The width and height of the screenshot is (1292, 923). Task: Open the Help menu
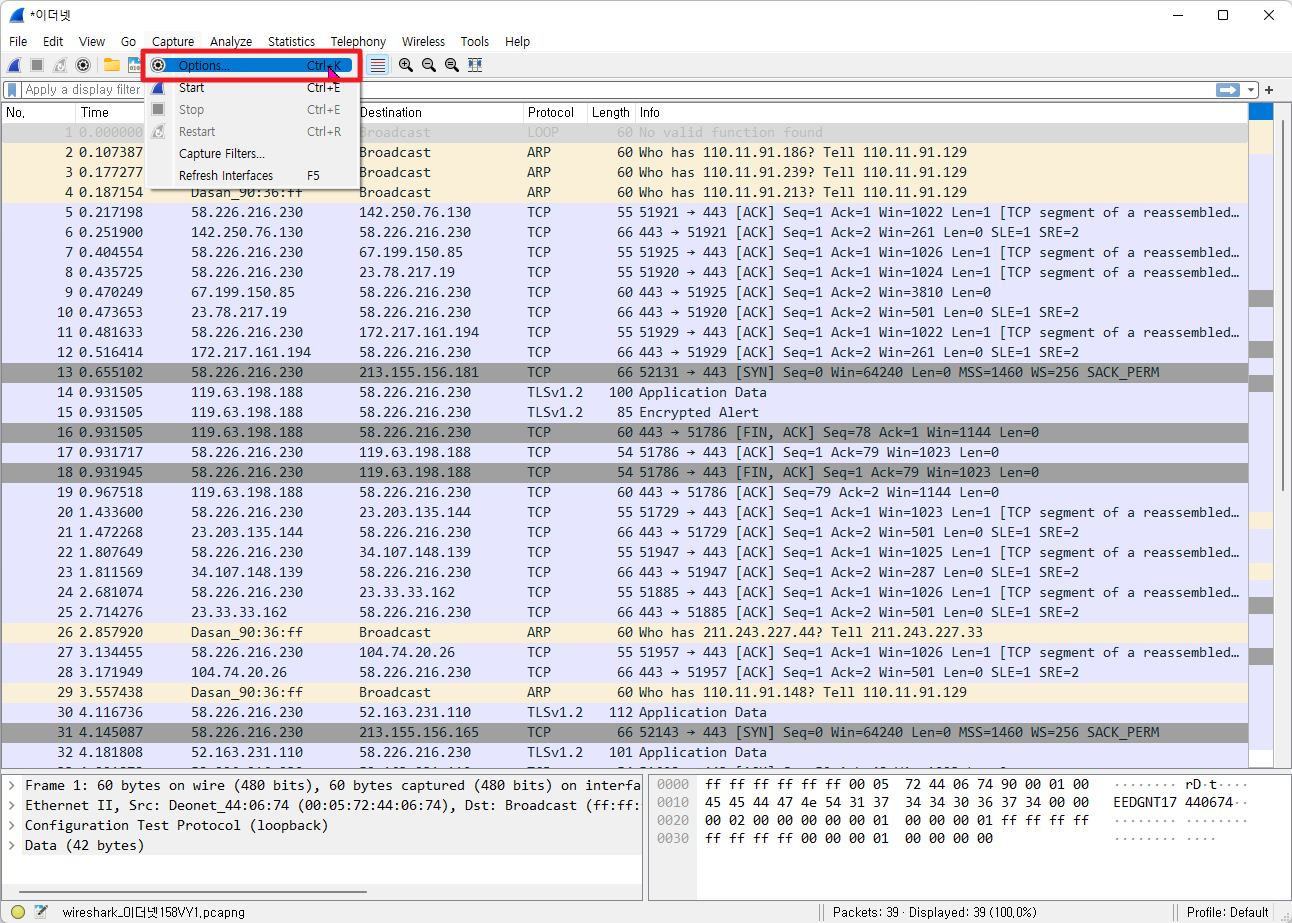click(x=517, y=41)
